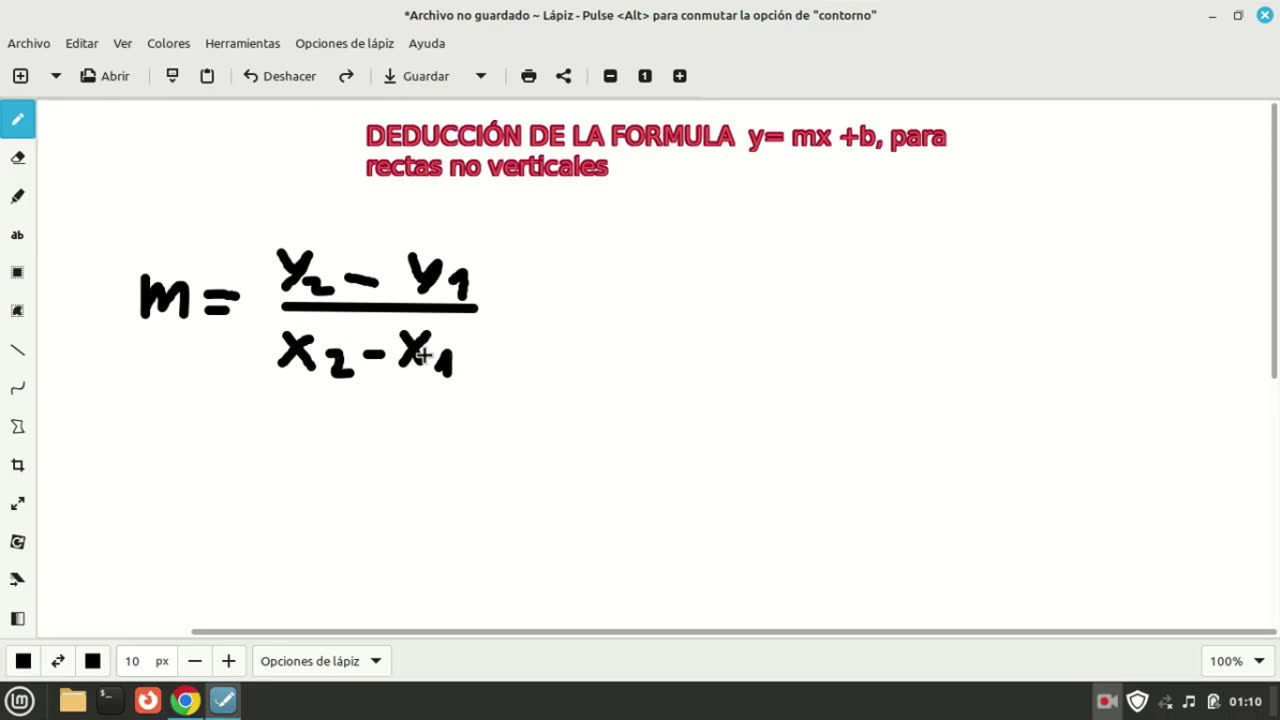Zoom in with the plus toolbar icon
Viewport: 1280px width, 720px height.
pyautogui.click(x=680, y=76)
